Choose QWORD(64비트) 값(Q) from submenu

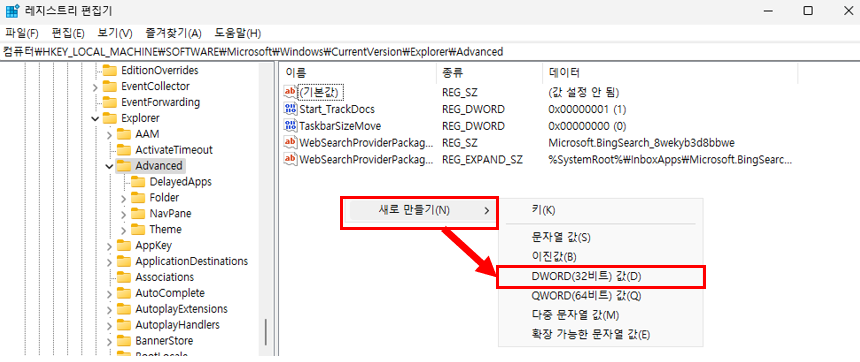pyautogui.click(x=600, y=296)
